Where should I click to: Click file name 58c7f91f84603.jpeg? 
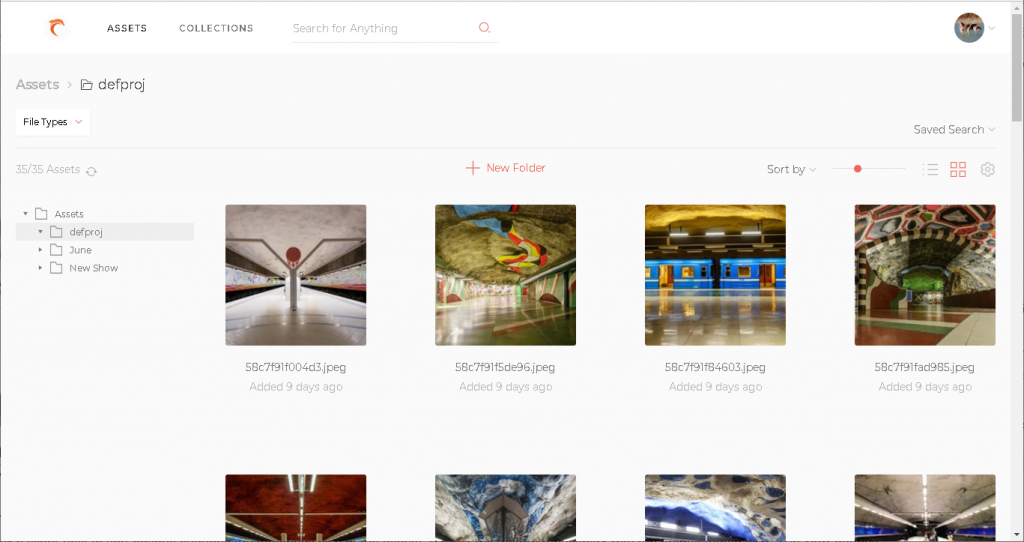[x=715, y=367]
